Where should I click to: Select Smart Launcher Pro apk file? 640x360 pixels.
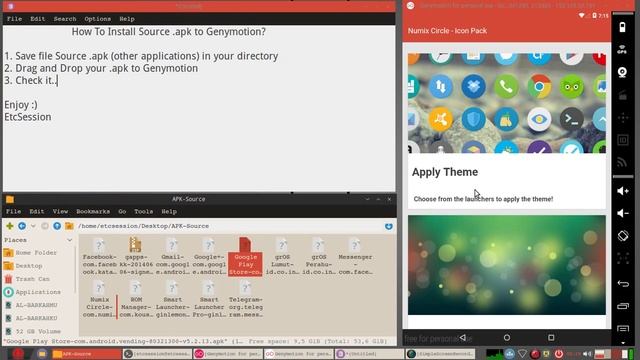209,299
